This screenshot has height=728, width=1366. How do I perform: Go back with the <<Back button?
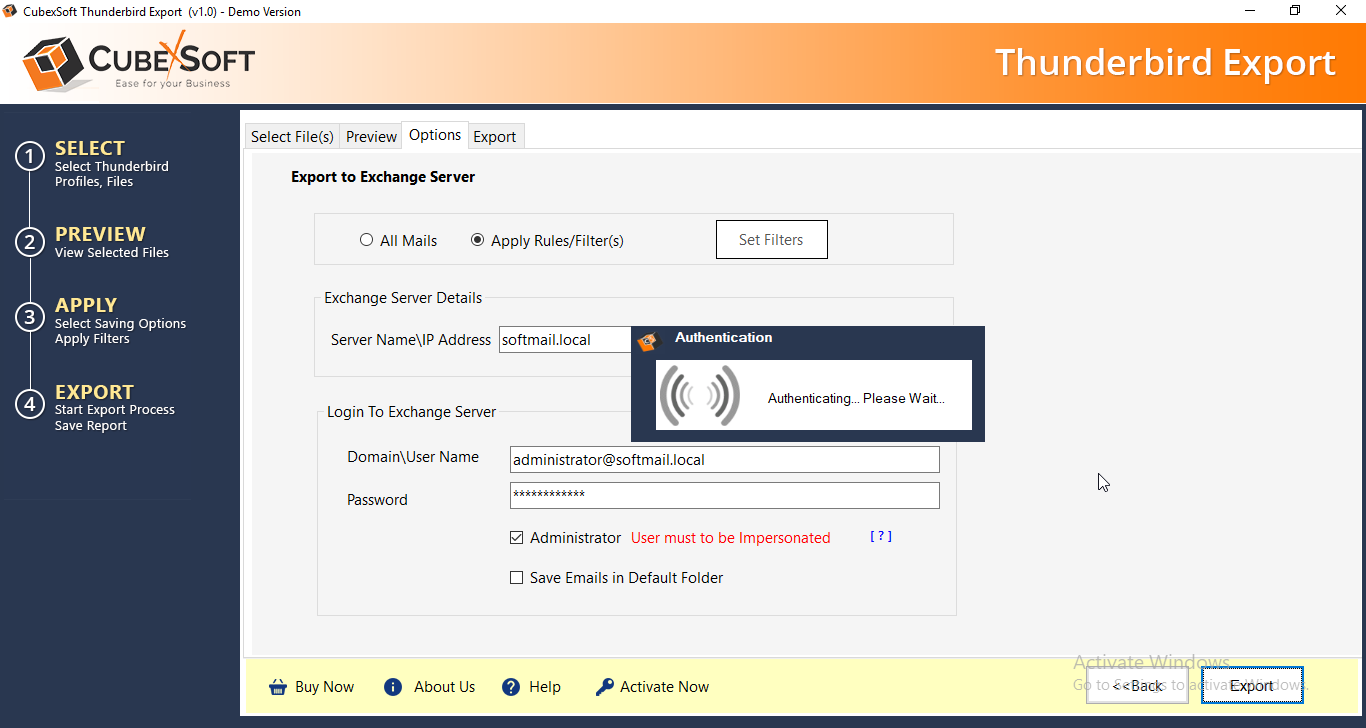coord(1137,686)
